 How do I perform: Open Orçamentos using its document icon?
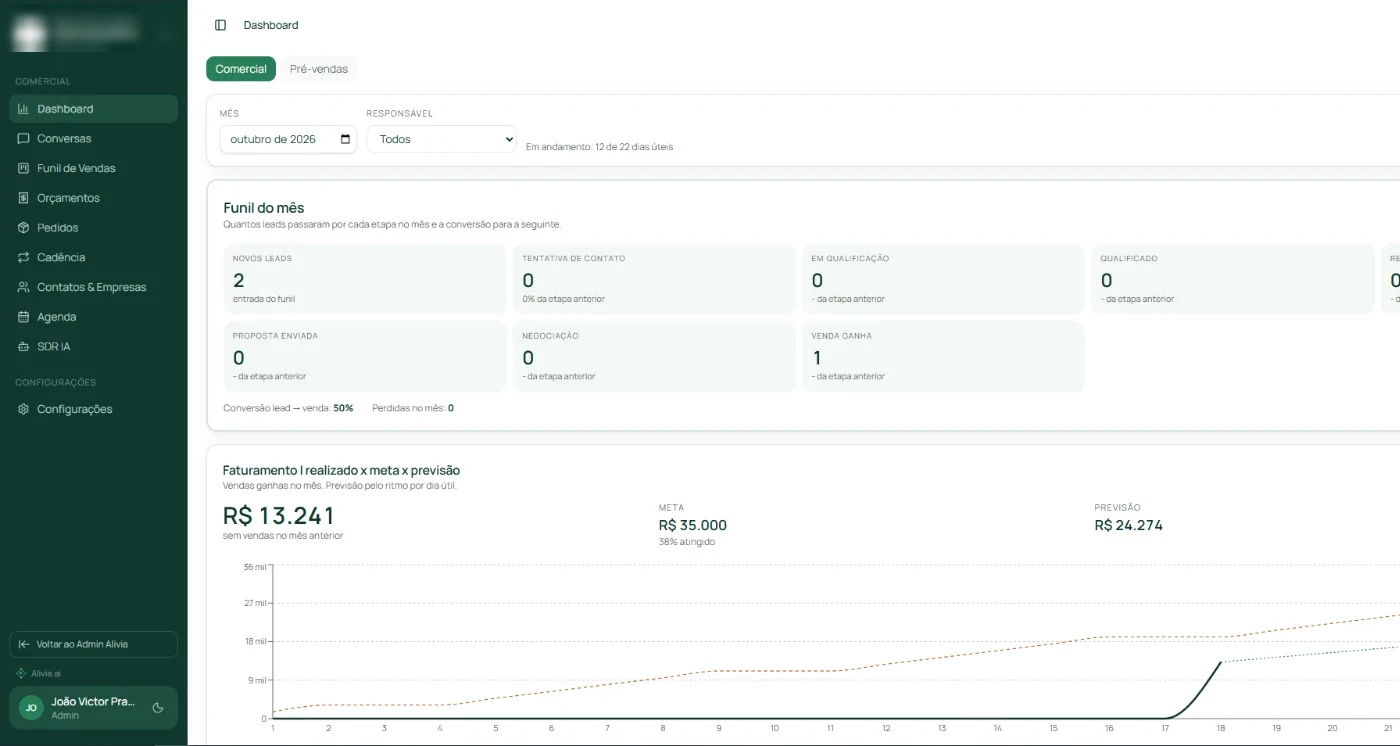[24, 198]
